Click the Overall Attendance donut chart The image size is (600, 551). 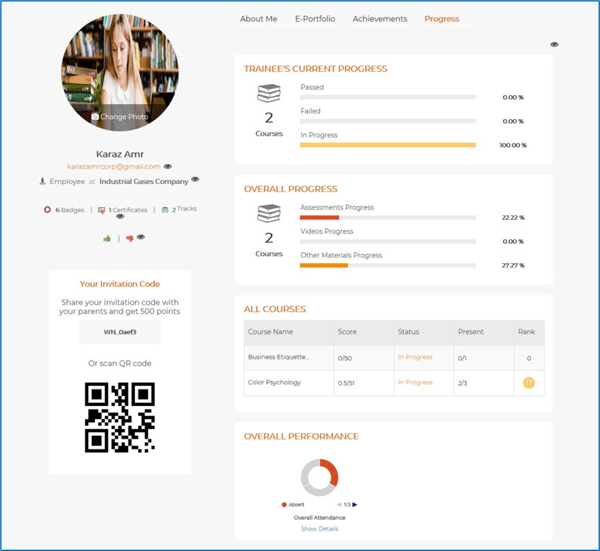point(320,478)
